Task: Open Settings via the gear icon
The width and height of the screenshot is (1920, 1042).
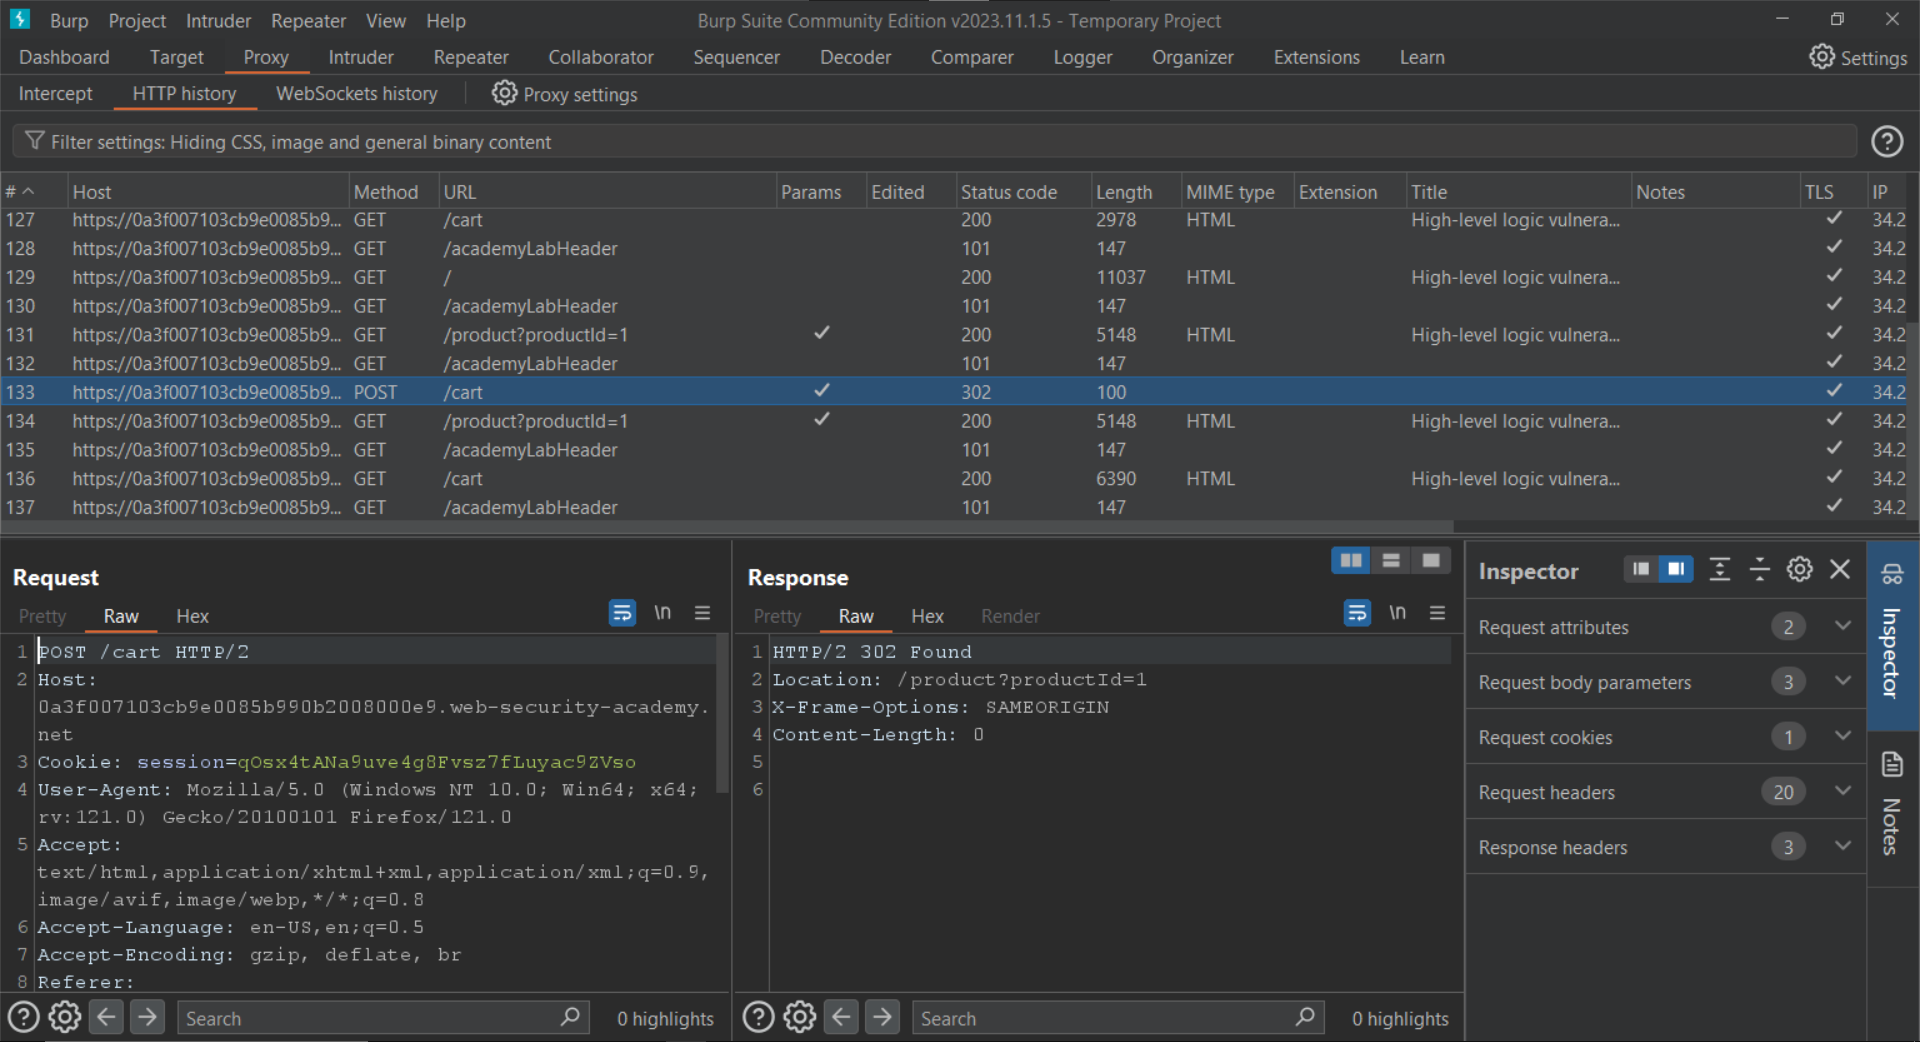Action: 1821,57
